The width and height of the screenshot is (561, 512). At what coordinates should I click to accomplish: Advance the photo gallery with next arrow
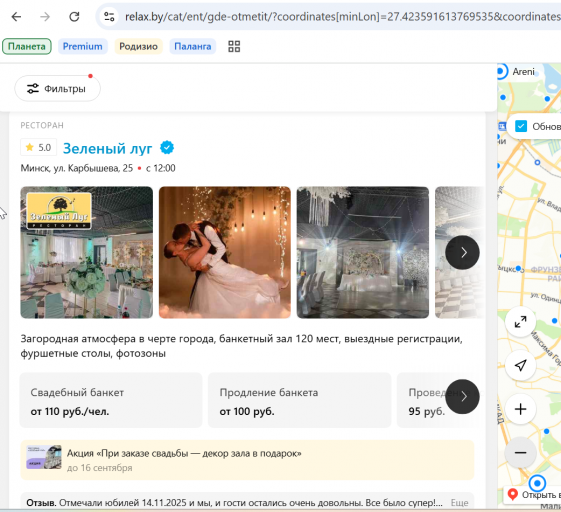pos(462,252)
